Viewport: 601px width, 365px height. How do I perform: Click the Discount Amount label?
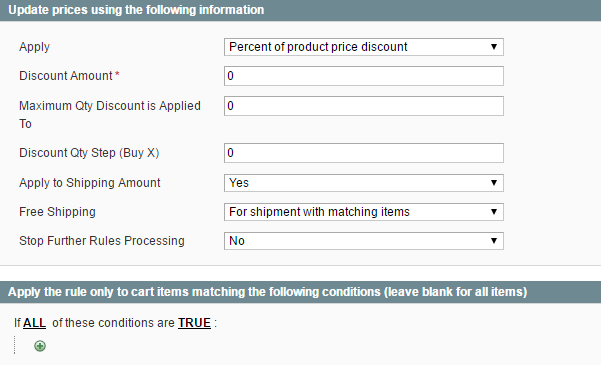[66, 76]
